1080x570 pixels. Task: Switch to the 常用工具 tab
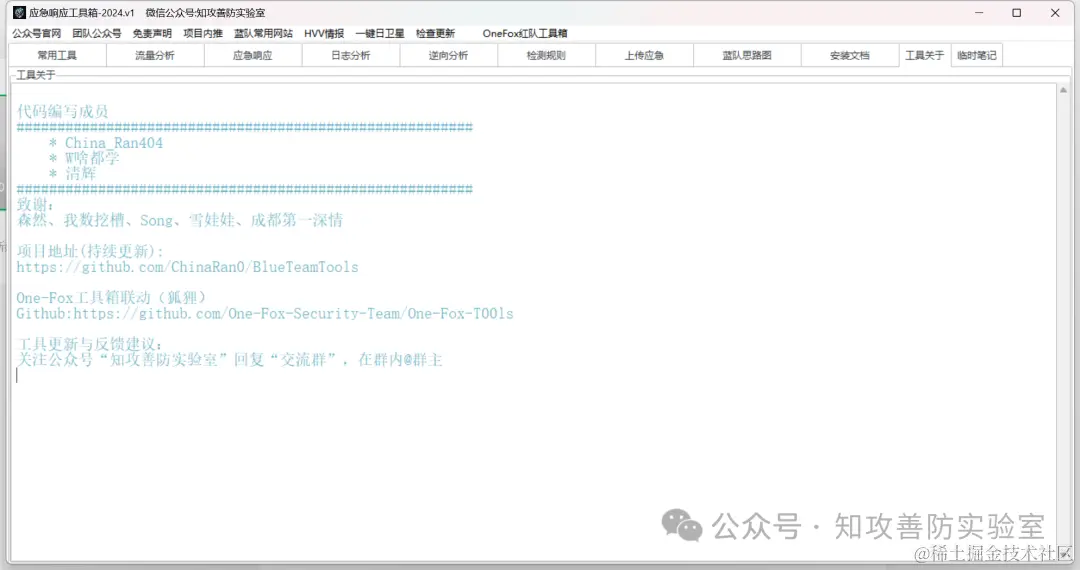pyautogui.click(x=57, y=55)
